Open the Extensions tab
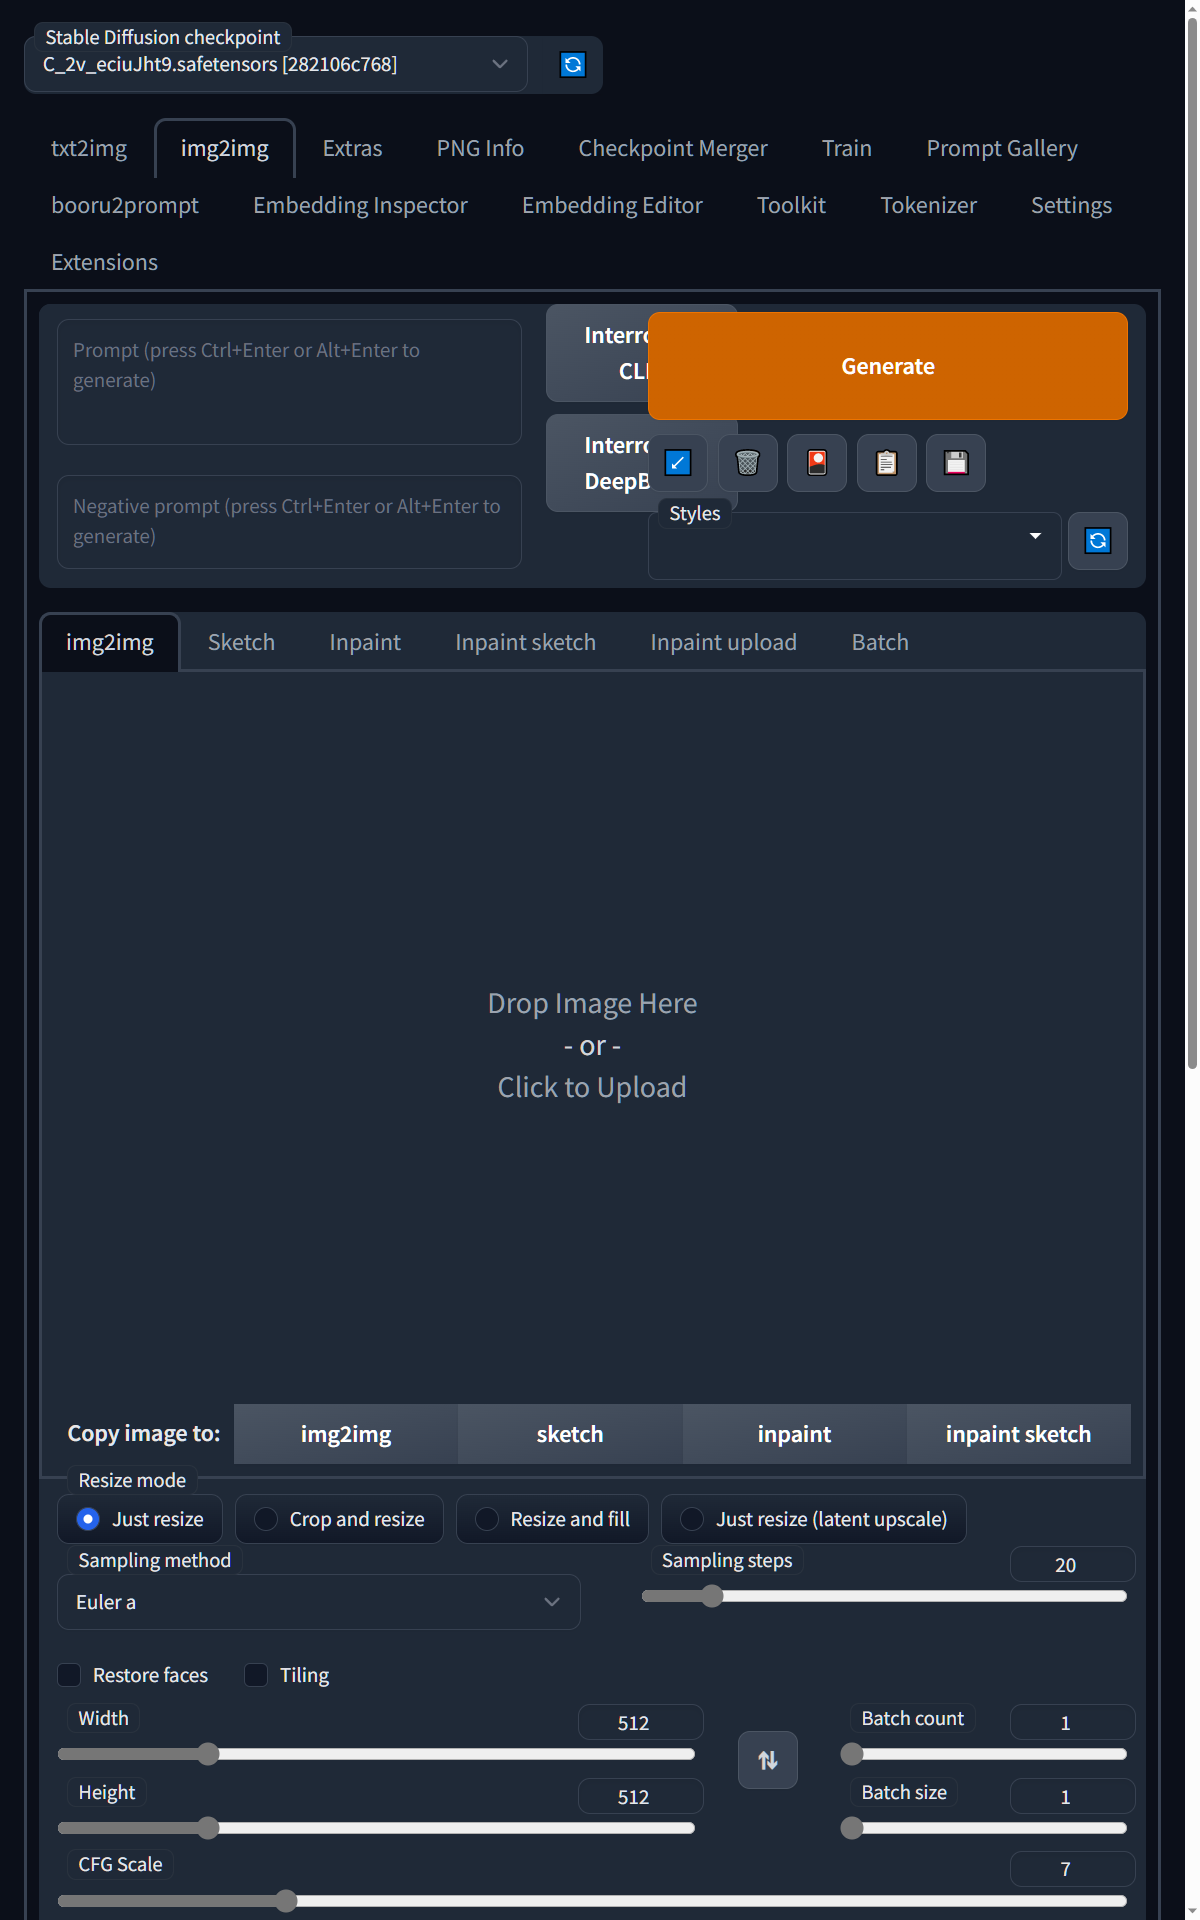The width and height of the screenshot is (1200, 1920). [x=104, y=262]
